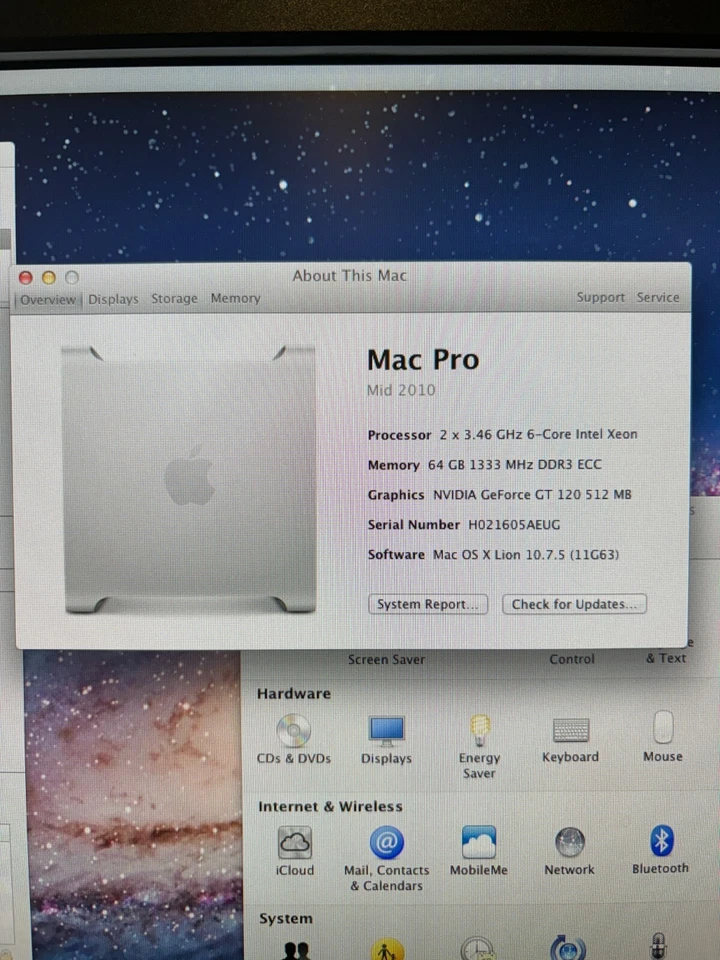Click the Mac Pro tower image
This screenshot has width=720, height=960.
point(190,479)
